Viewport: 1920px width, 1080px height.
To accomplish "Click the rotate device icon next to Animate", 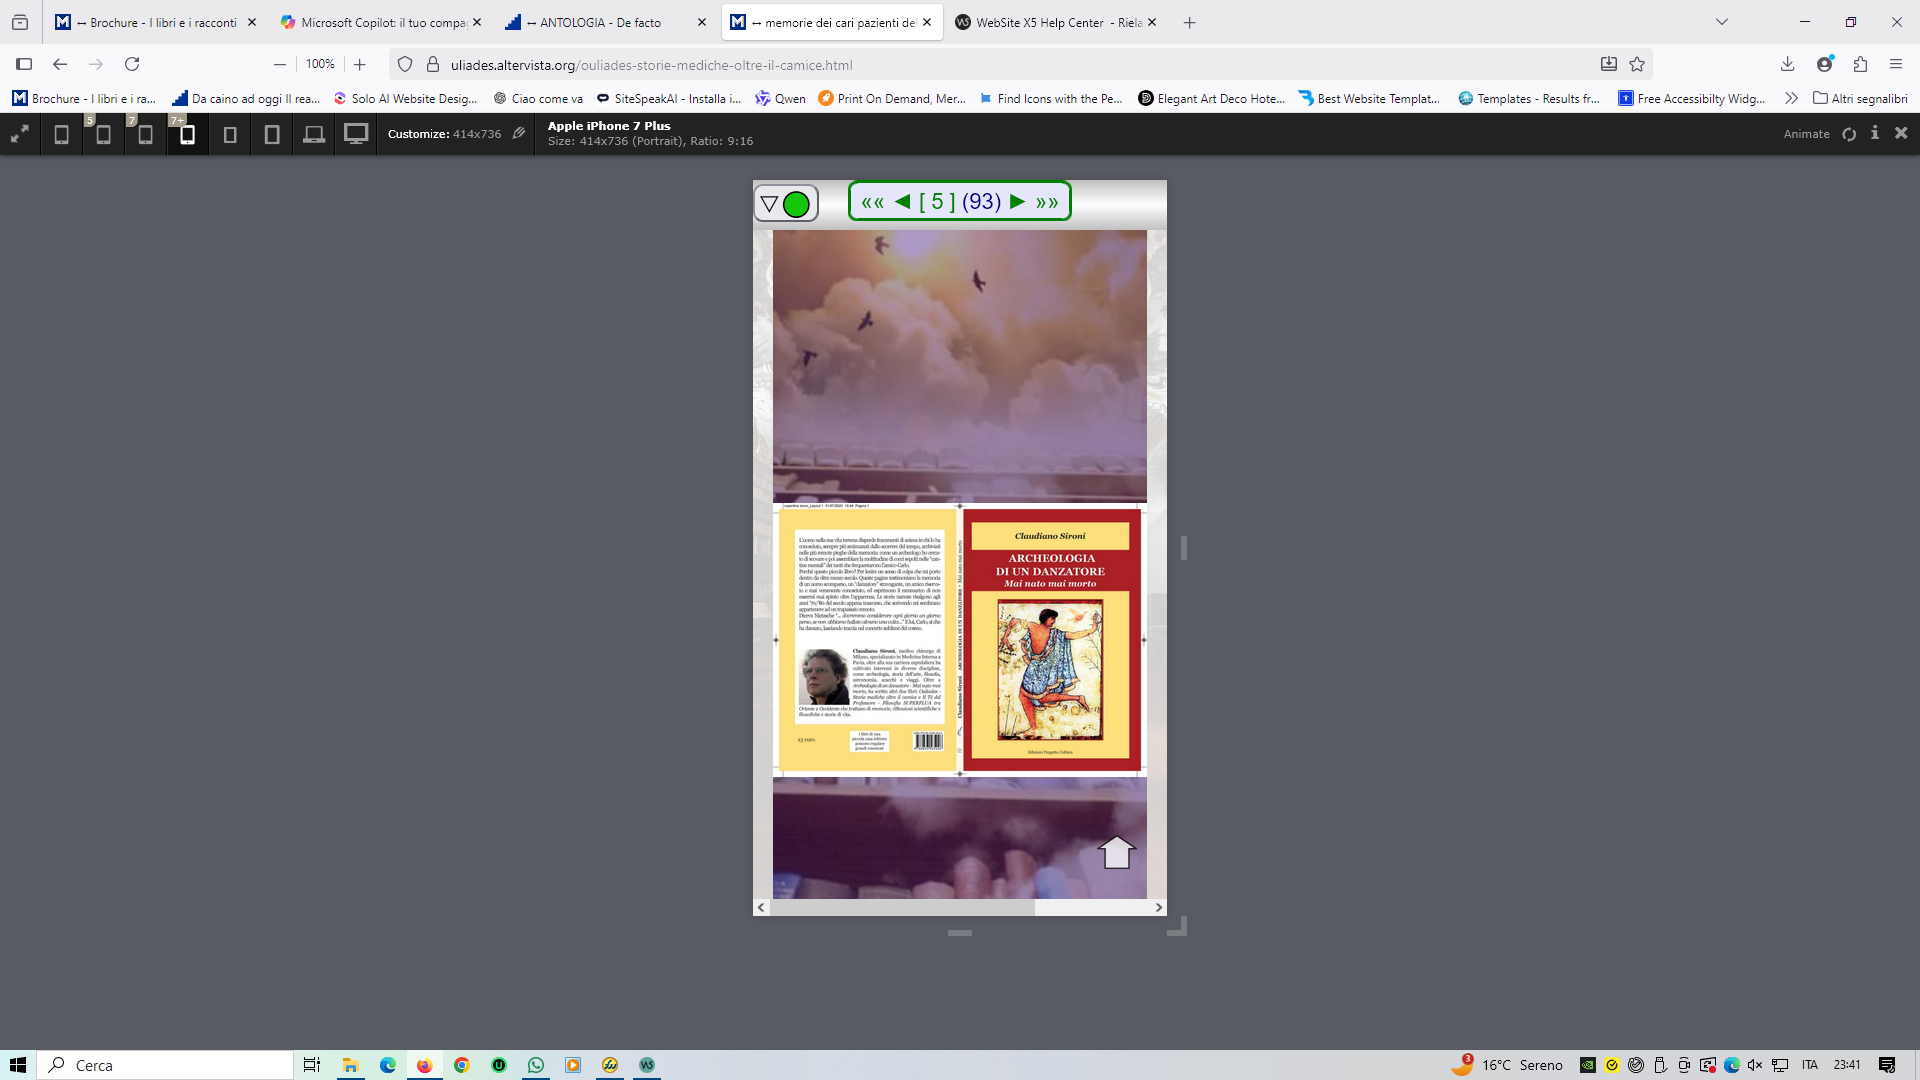I will point(1849,134).
